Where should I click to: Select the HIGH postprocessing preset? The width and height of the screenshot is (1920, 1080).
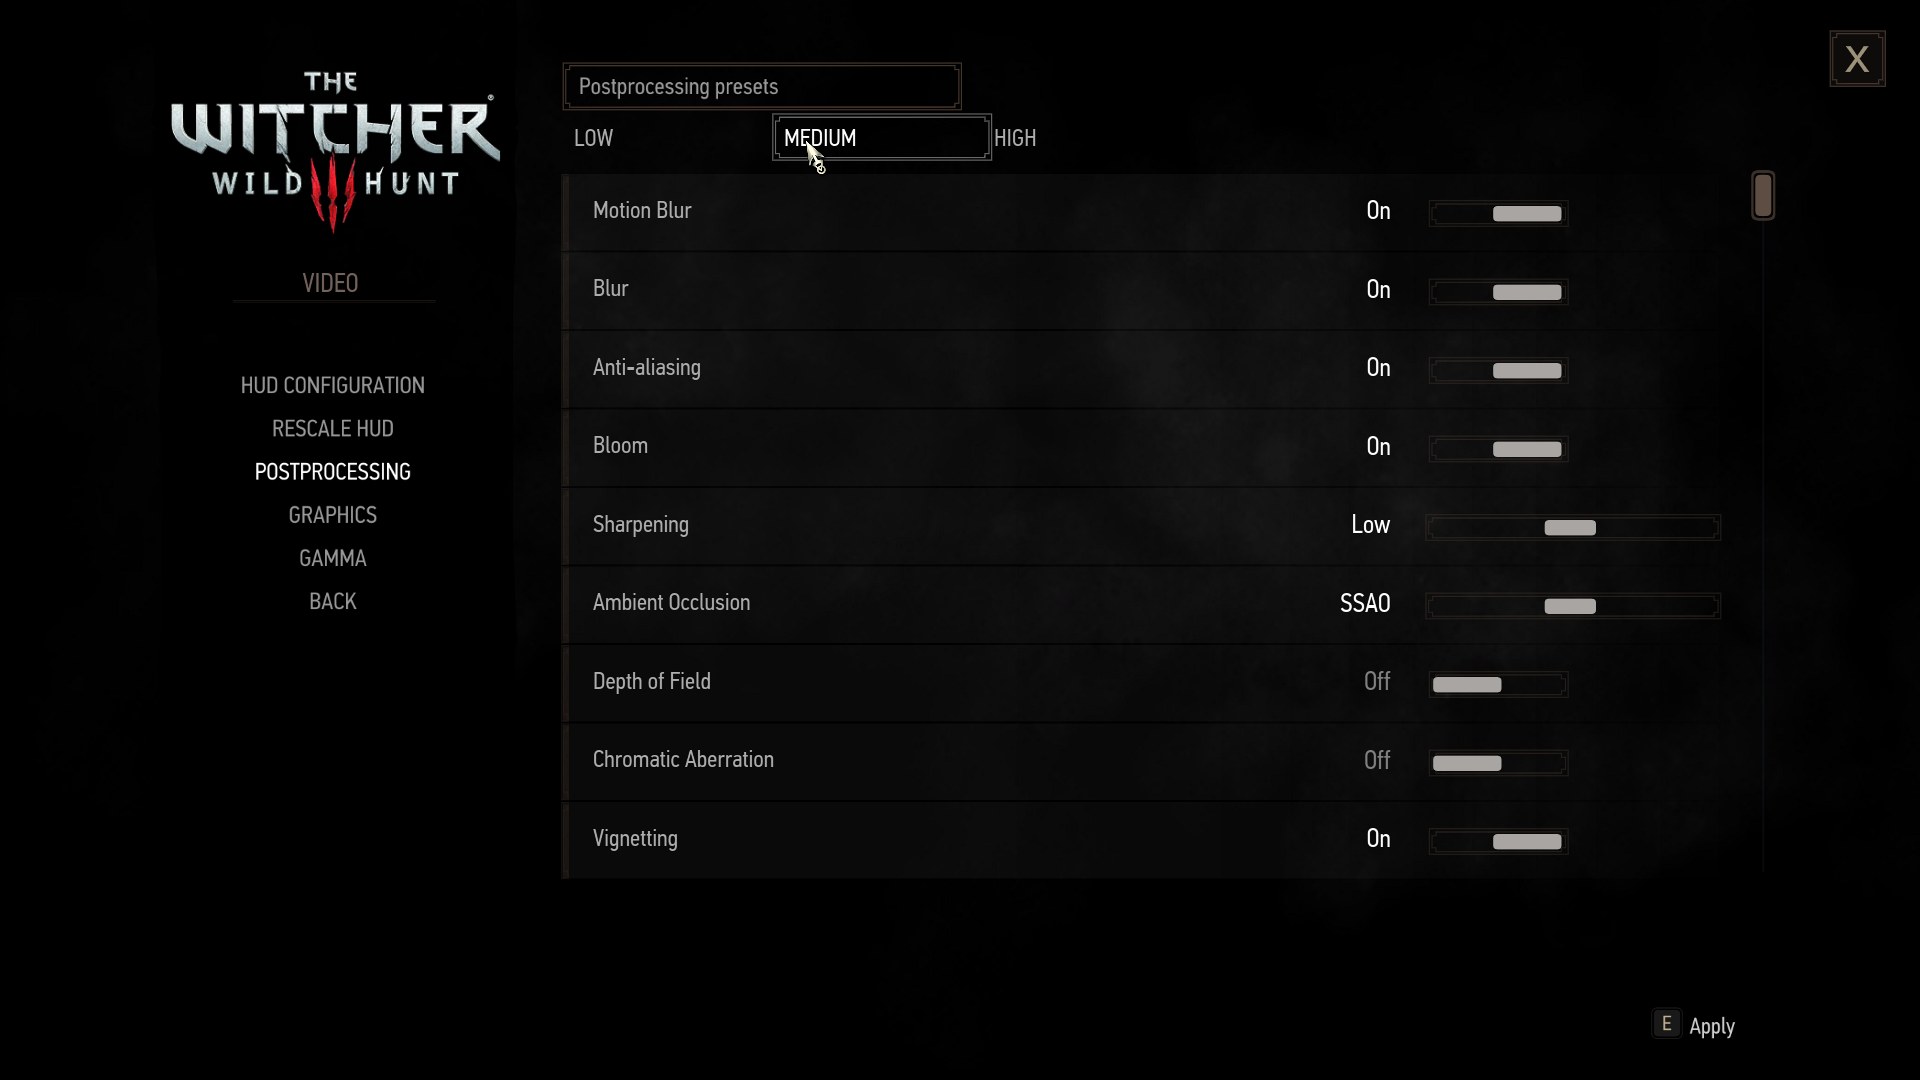tap(1014, 137)
